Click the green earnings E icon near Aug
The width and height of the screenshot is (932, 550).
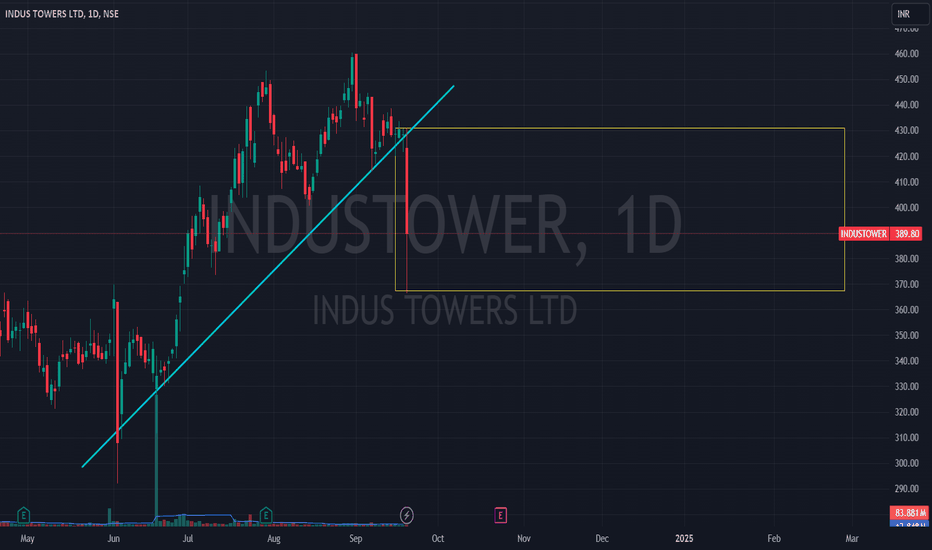[x=266, y=515]
